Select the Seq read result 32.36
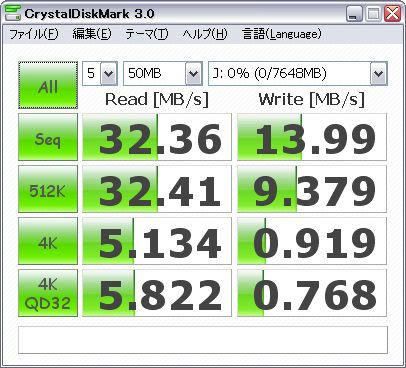The width and height of the screenshot is (406, 368). coord(157,137)
